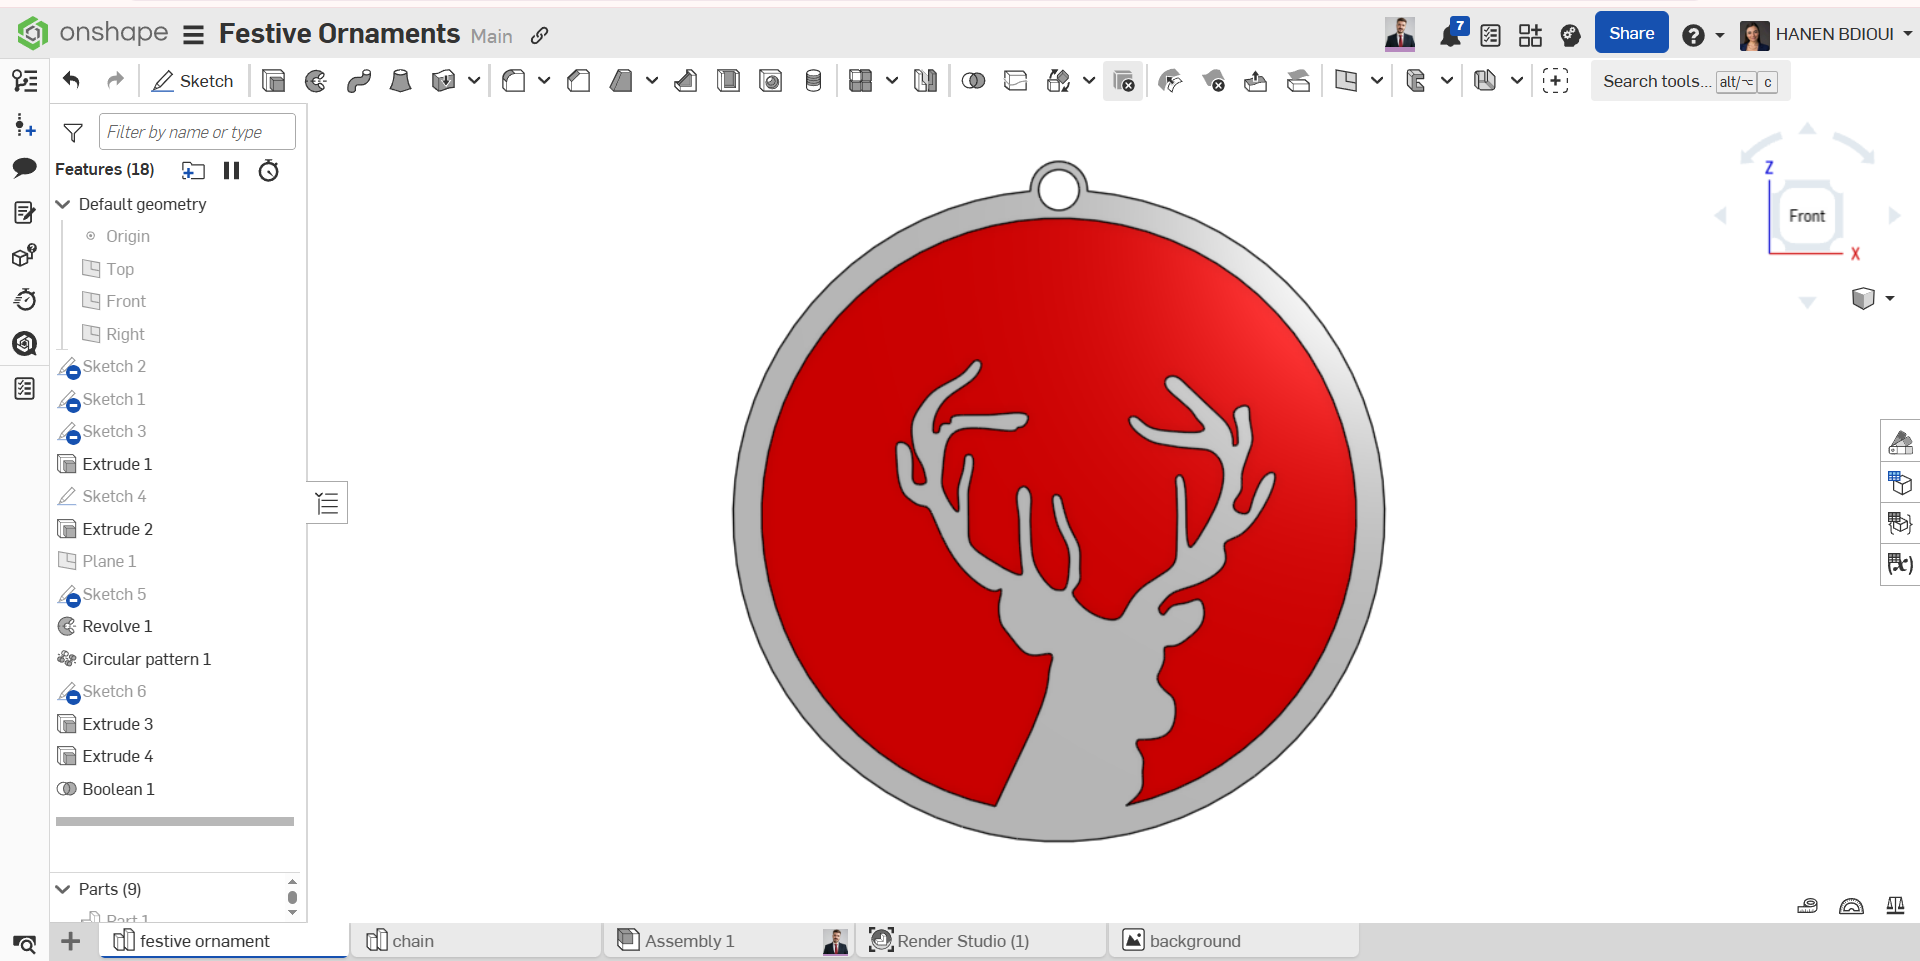Focus the Filter by name or type field
The width and height of the screenshot is (1920, 961).
click(197, 132)
